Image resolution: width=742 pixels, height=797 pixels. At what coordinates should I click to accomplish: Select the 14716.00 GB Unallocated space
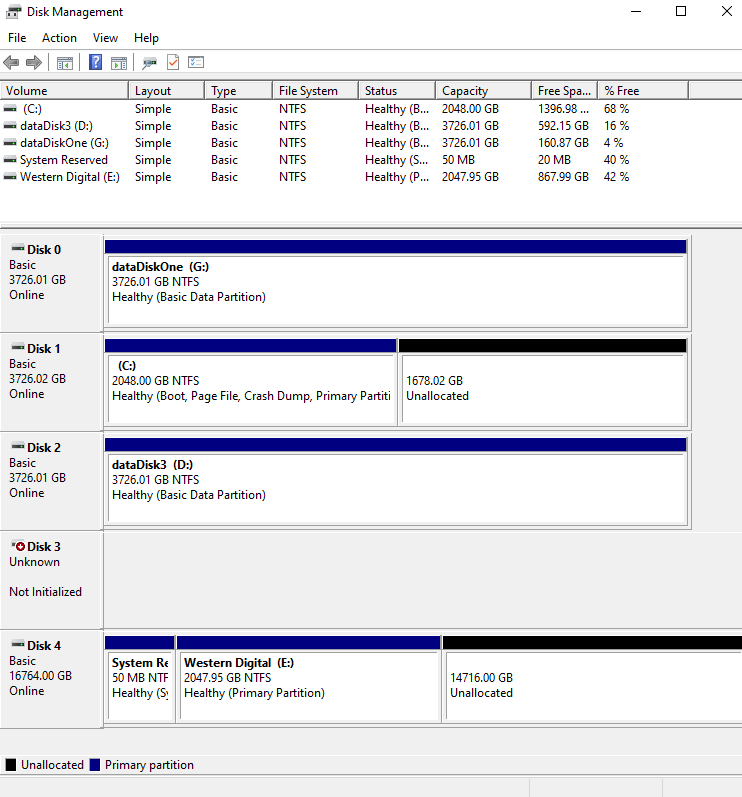coord(592,679)
